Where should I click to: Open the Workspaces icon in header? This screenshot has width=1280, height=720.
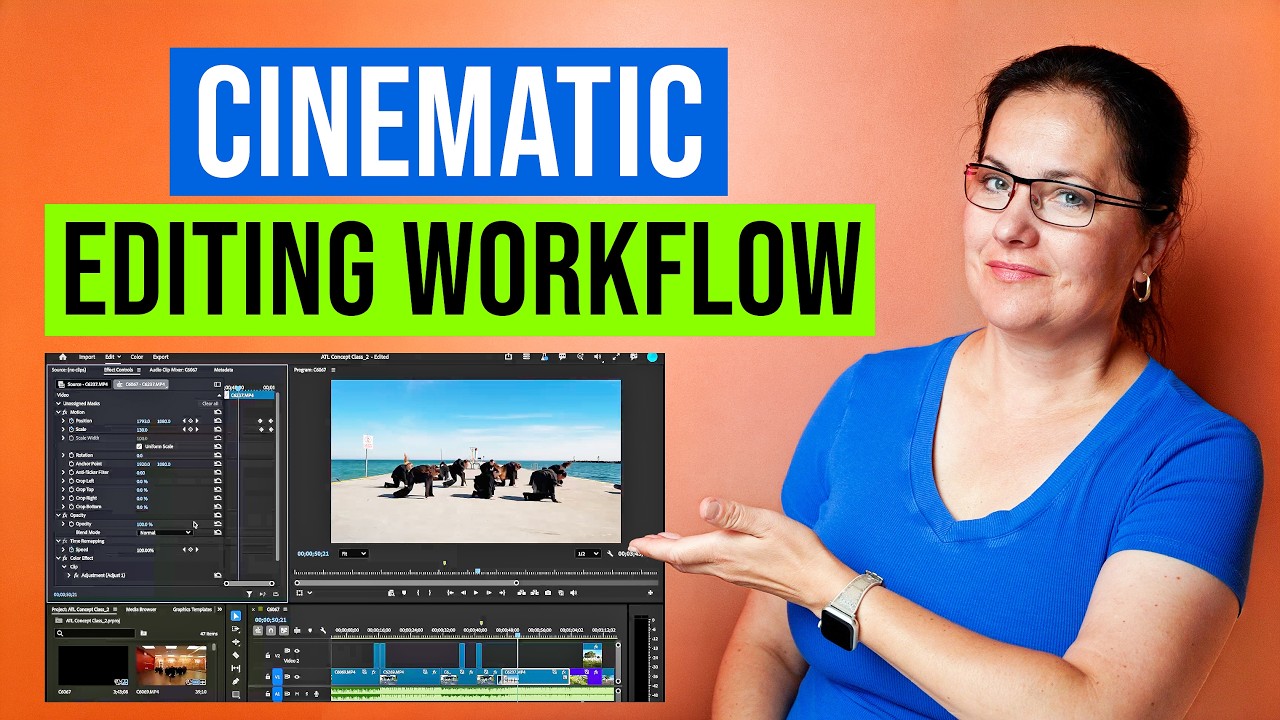click(x=527, y=356)
